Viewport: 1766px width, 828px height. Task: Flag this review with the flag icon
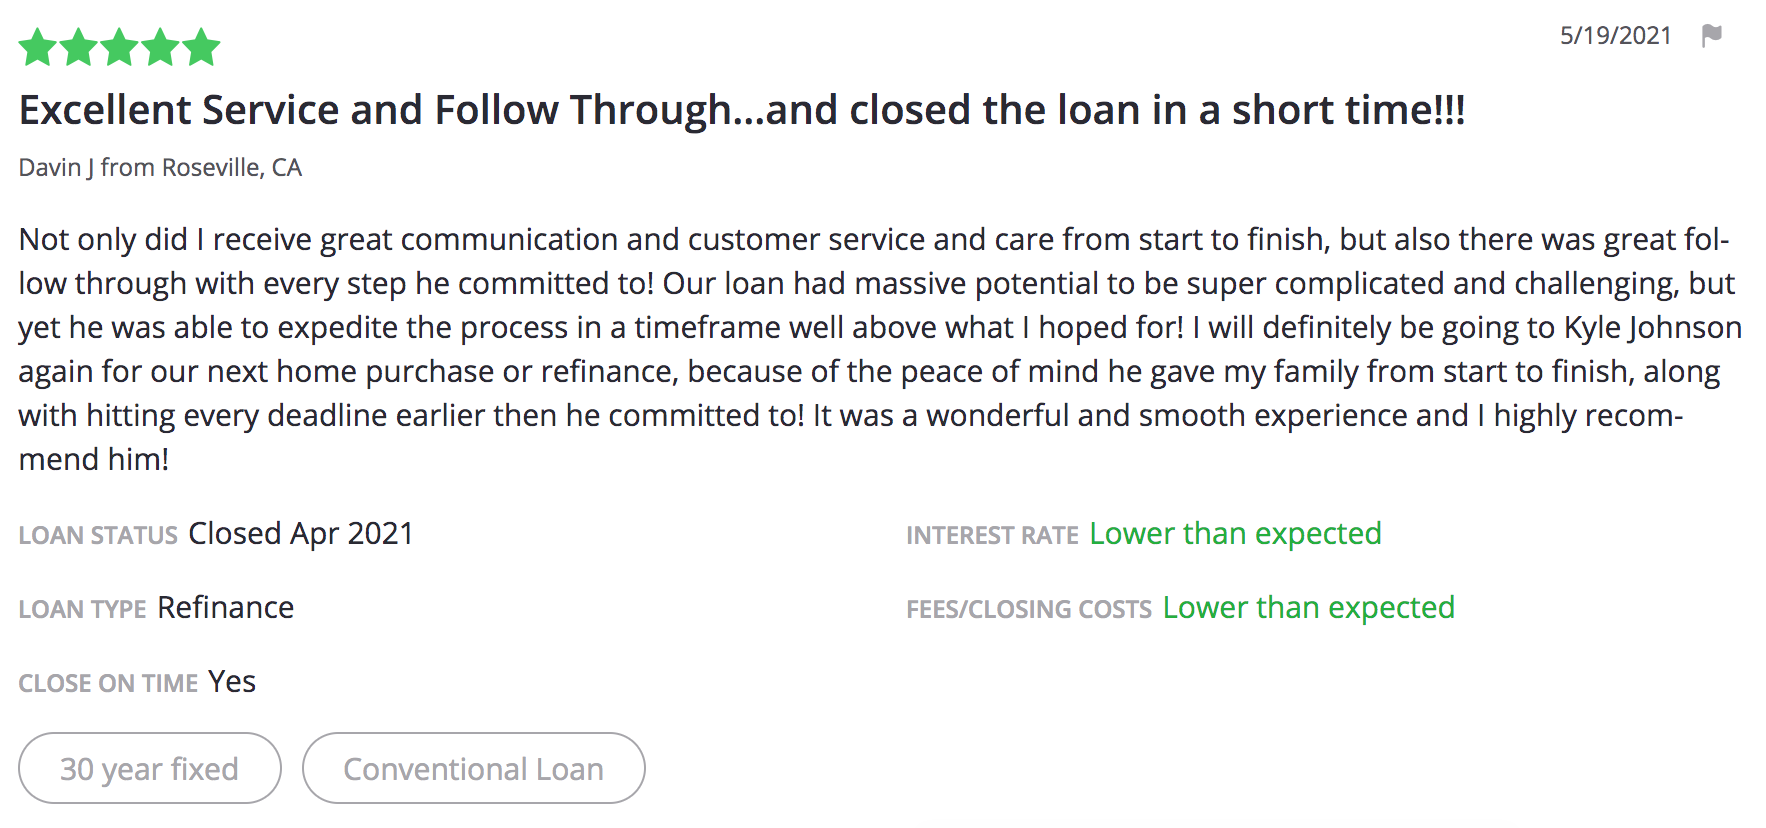[1711, 36]
